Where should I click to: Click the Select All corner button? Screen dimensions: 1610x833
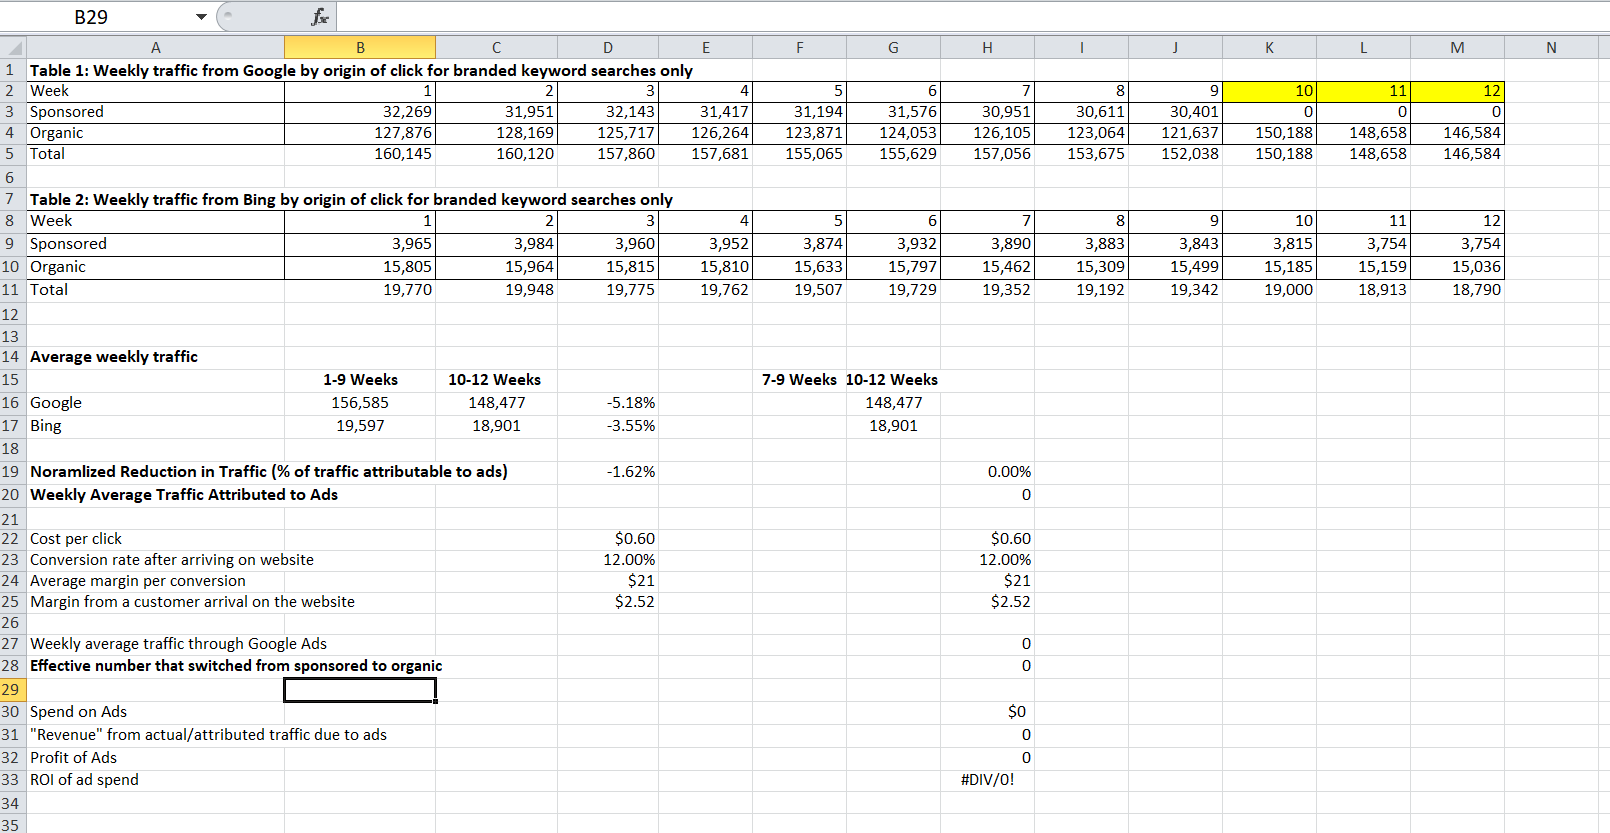click(x=13, y=47)
